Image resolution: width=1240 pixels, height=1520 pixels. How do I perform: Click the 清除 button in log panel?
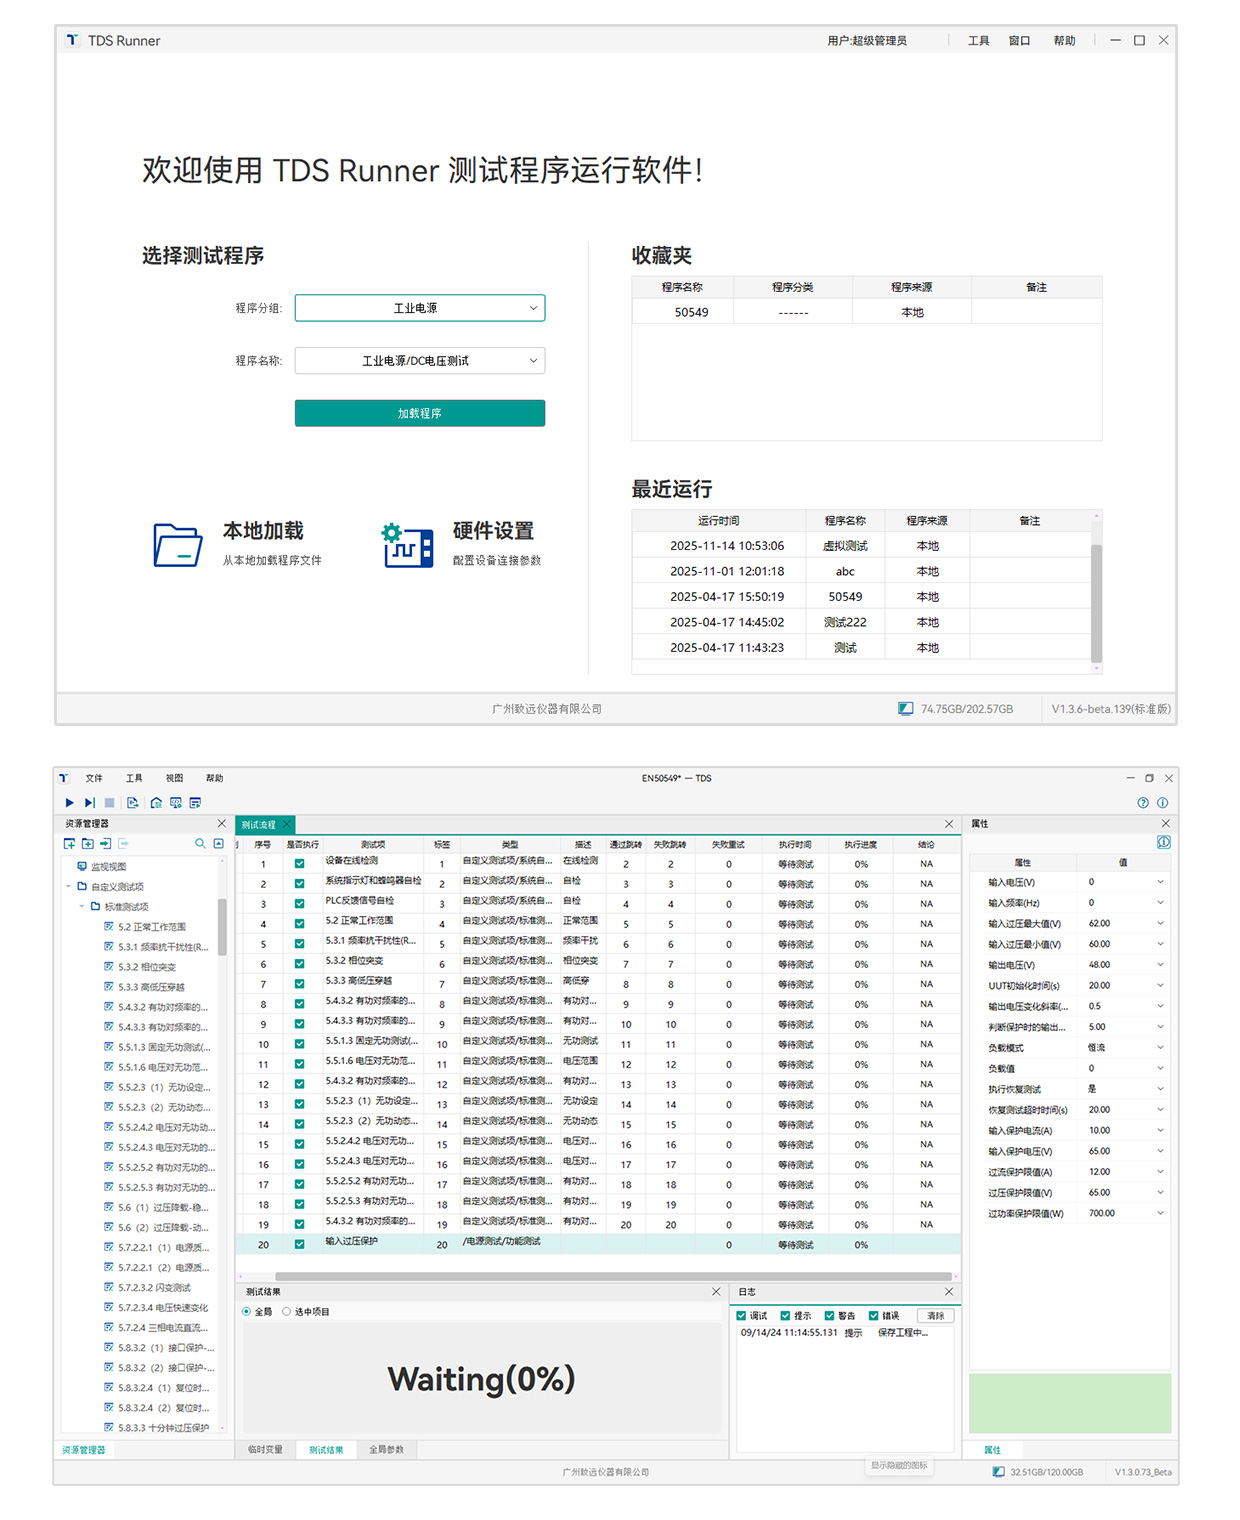tap(935, 1316)
